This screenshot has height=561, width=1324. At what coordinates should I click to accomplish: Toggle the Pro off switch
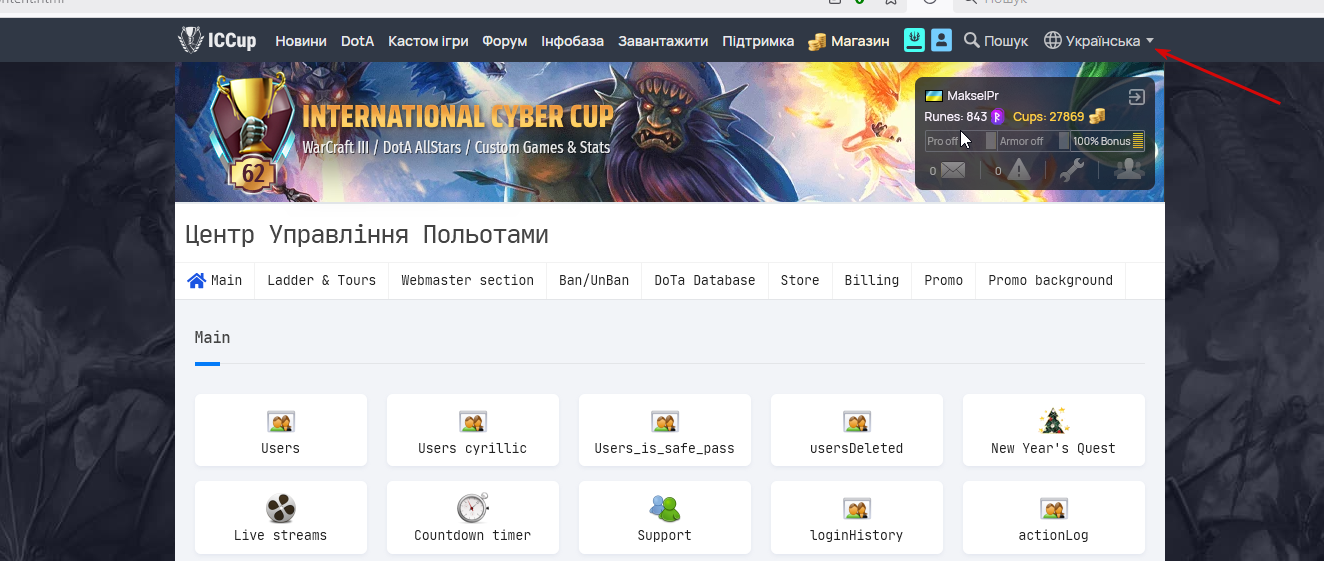coord(961,141)
